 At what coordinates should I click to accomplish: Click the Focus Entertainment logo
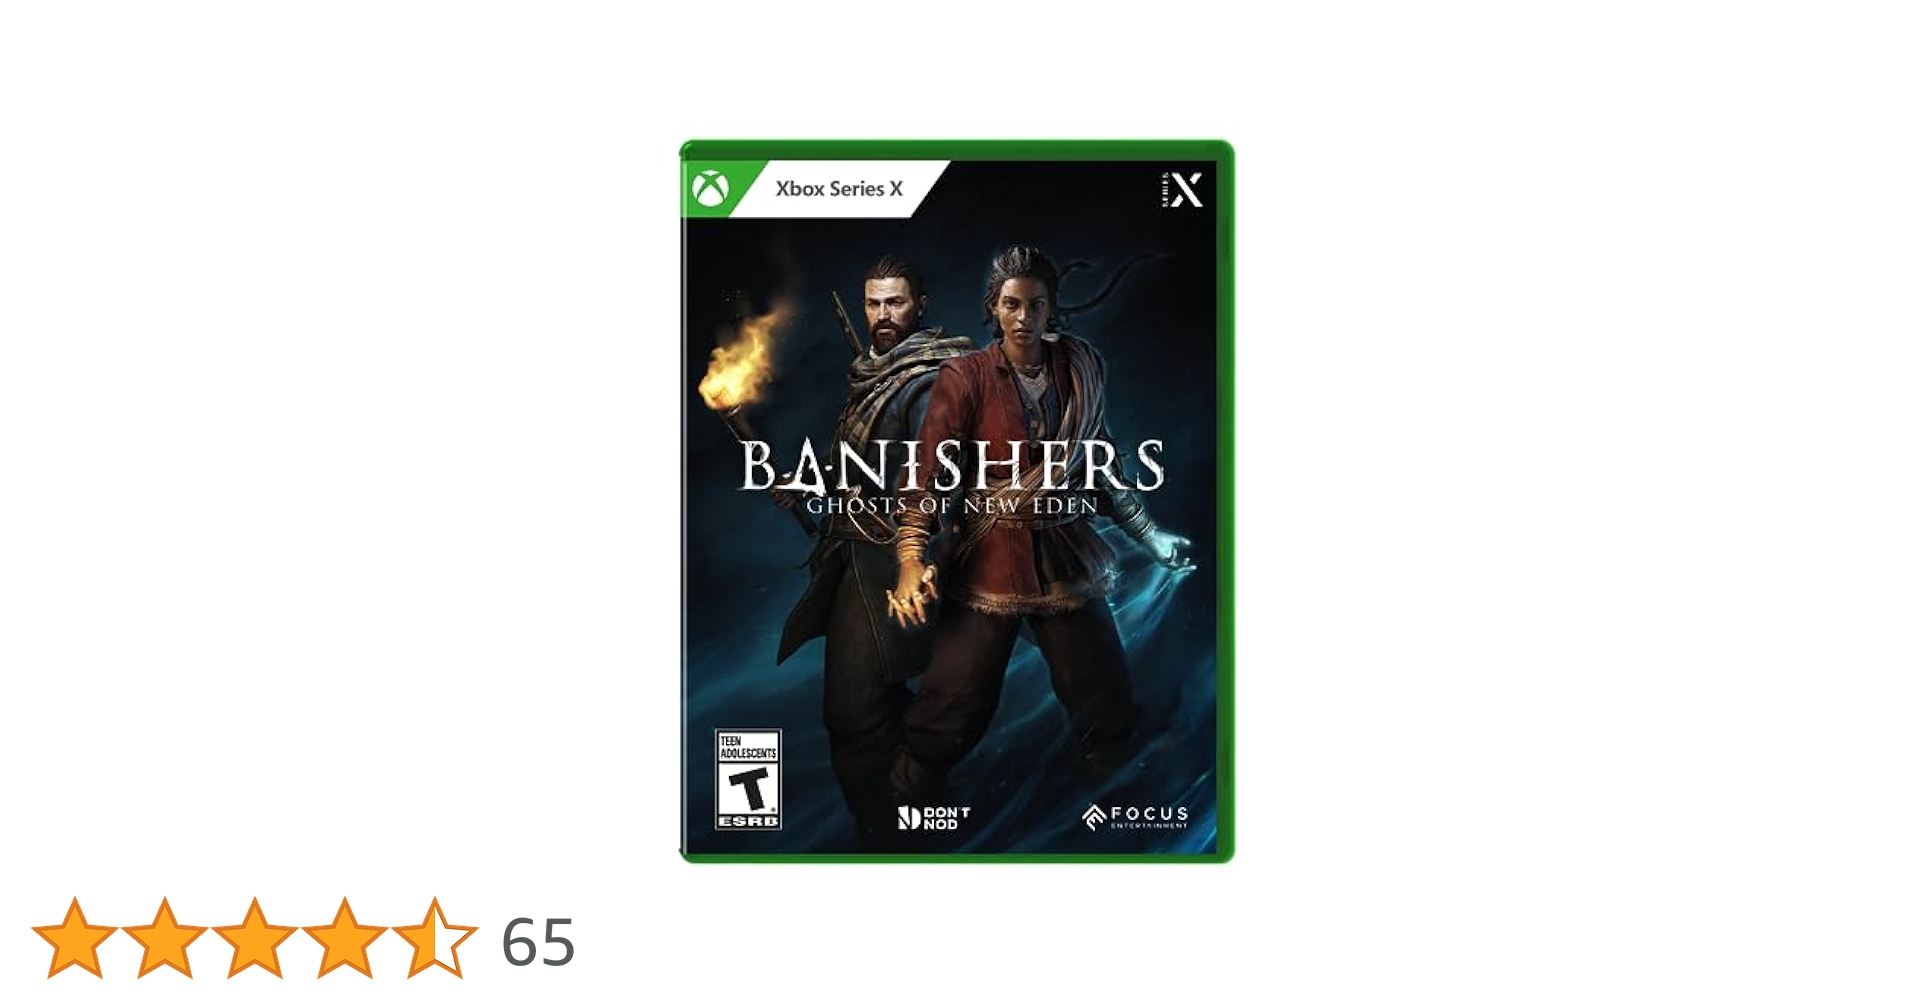1135,817
